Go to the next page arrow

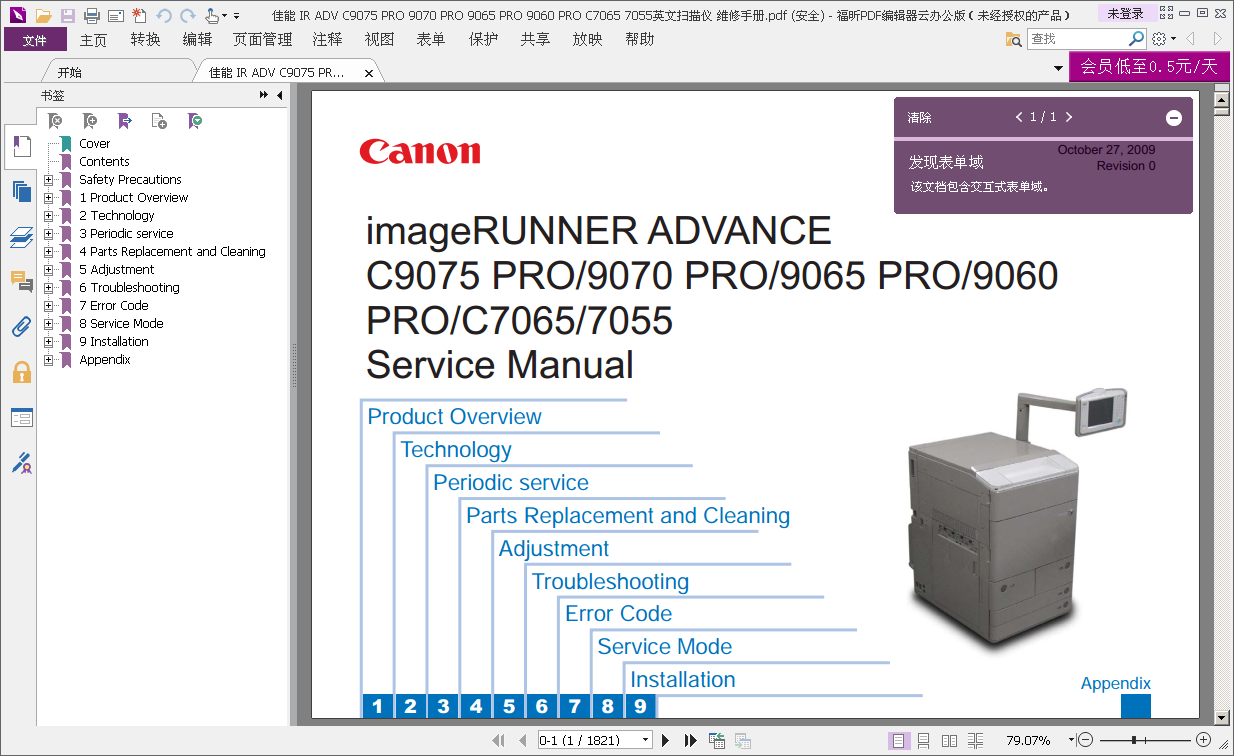pos(665,740)
